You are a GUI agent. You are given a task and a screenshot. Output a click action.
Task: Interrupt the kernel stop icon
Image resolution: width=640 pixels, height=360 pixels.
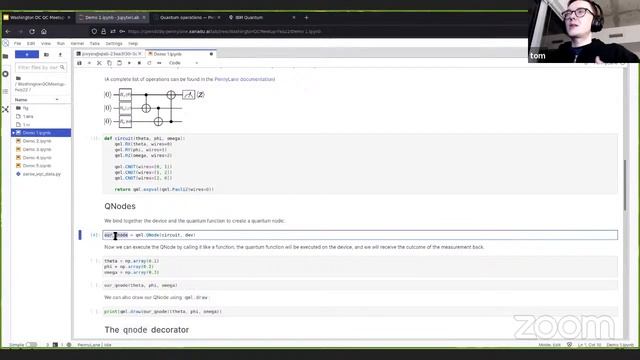pyautogui.click(x=139, y=63)
